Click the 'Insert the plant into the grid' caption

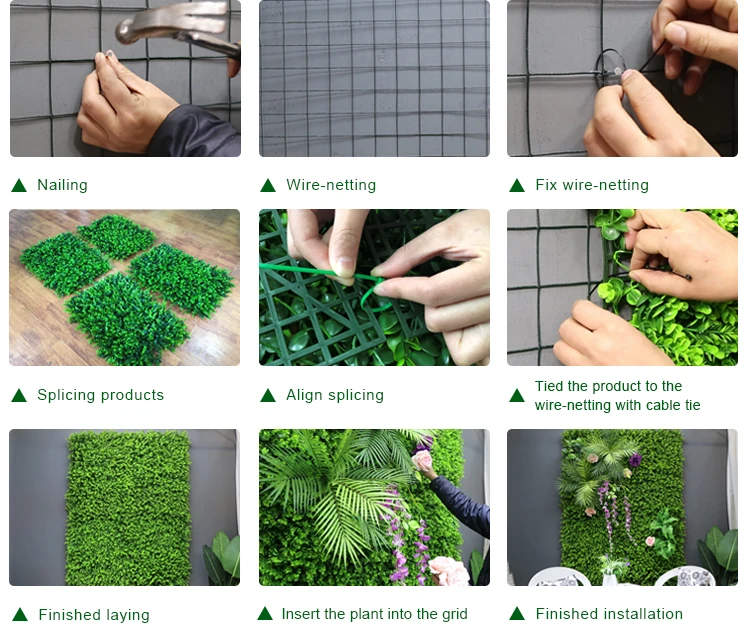point(375,614)
